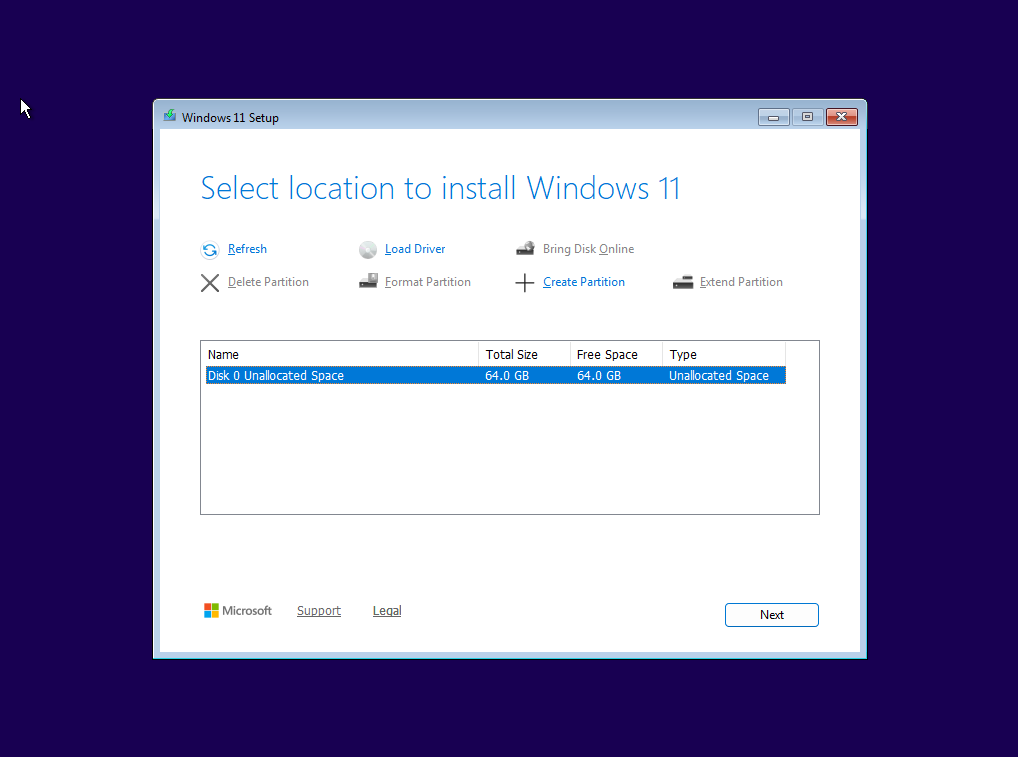Image resolution: width=1018 pixels, height=757 pixels.
Task: Select the Disk 0 Unallocated Space row
Action: [x=496, y=375]
